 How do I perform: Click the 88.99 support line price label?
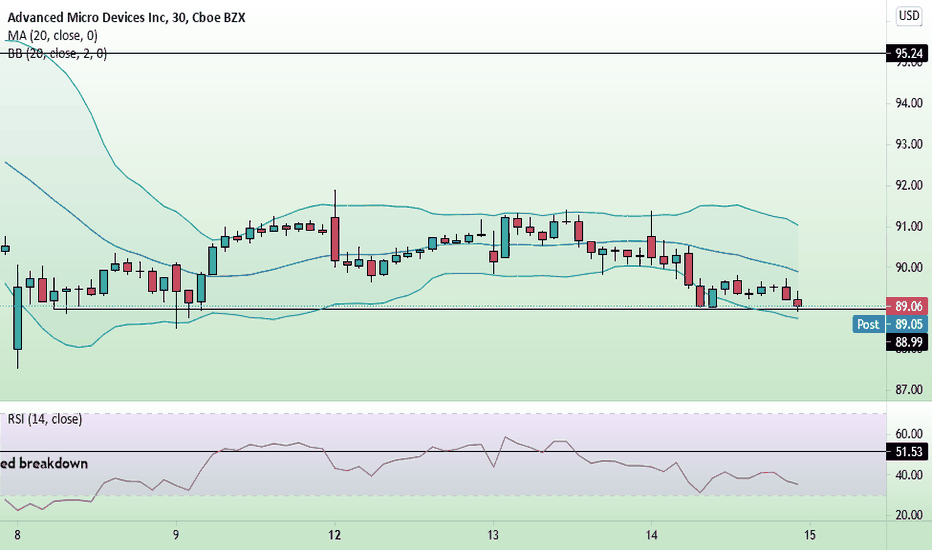coord(909,342)
